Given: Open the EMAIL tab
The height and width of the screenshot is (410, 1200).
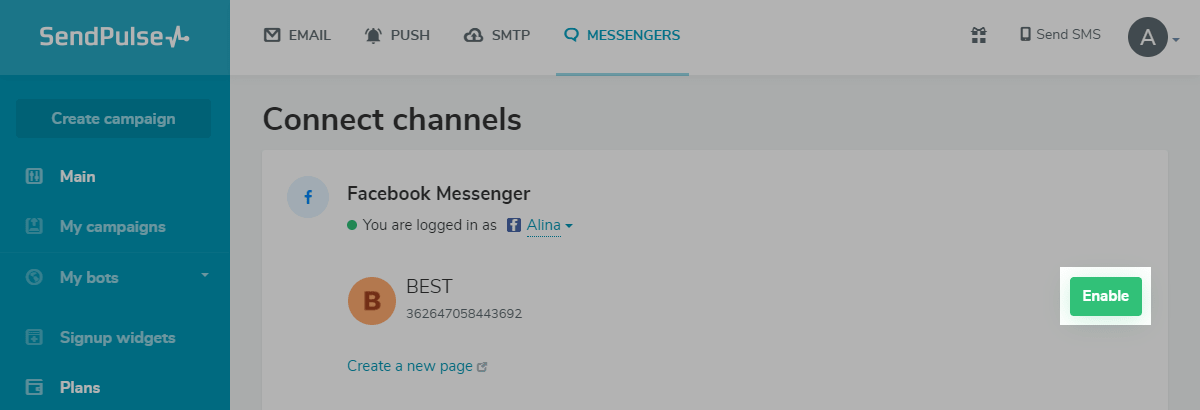Looking at the screenshot, I should 297,36.
